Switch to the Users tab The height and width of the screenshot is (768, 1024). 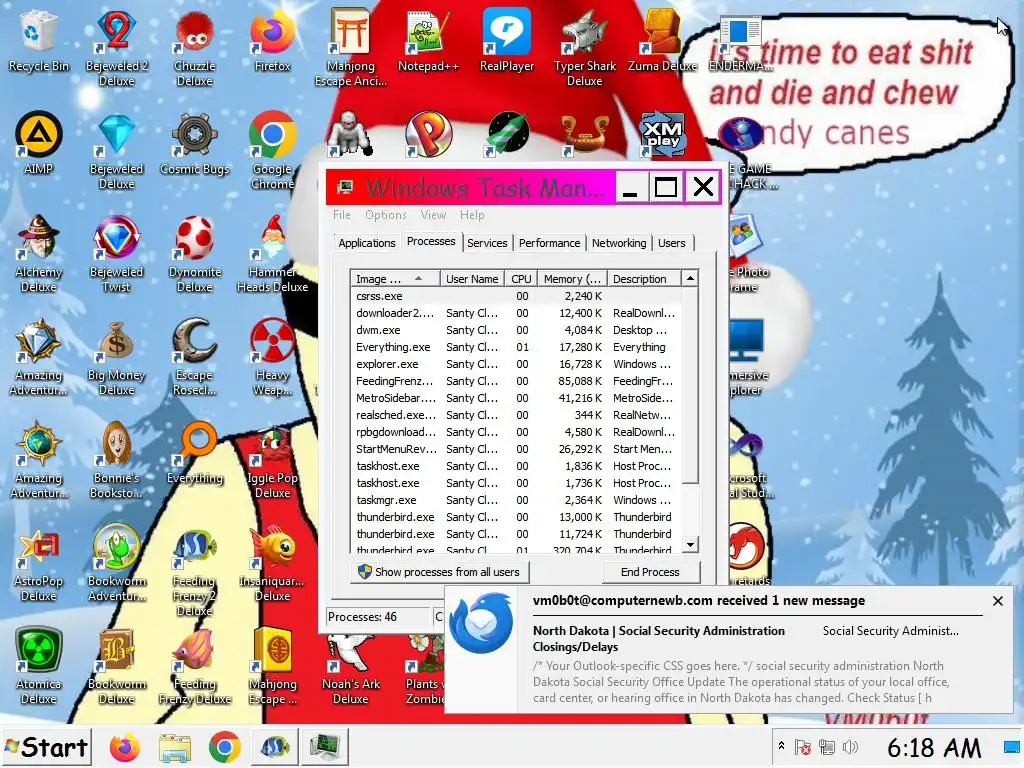point(671,243)
